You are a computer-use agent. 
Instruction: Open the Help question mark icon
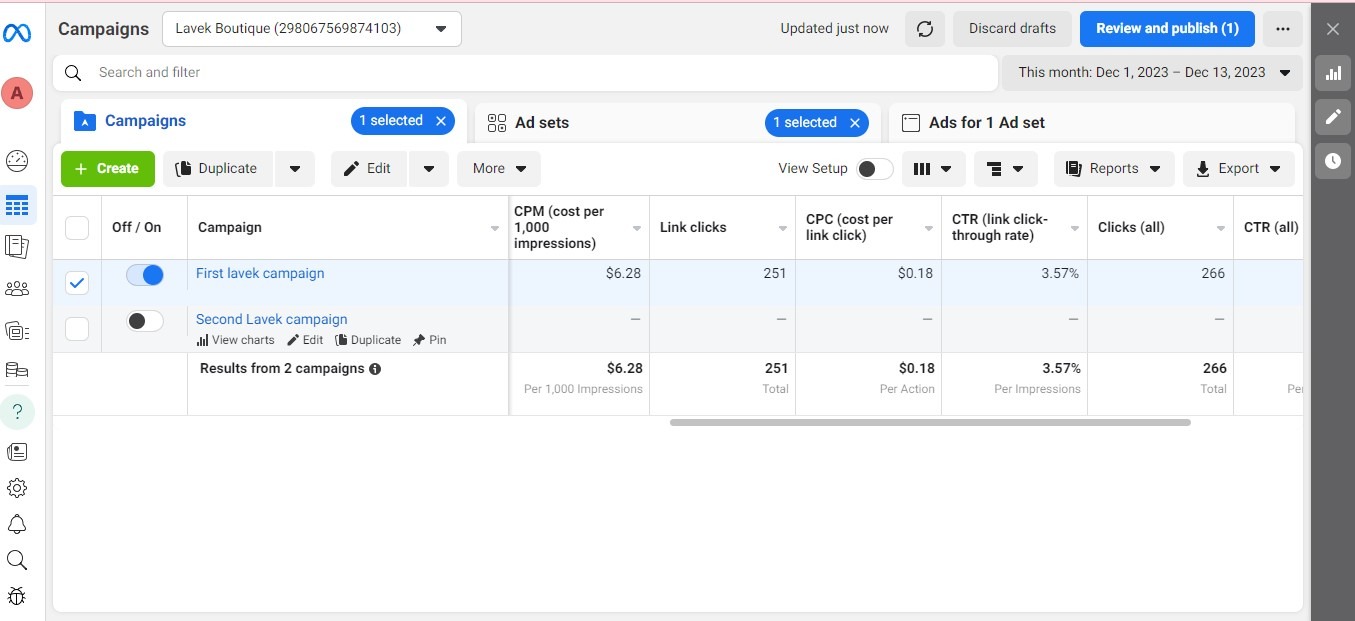pos(17,411)
